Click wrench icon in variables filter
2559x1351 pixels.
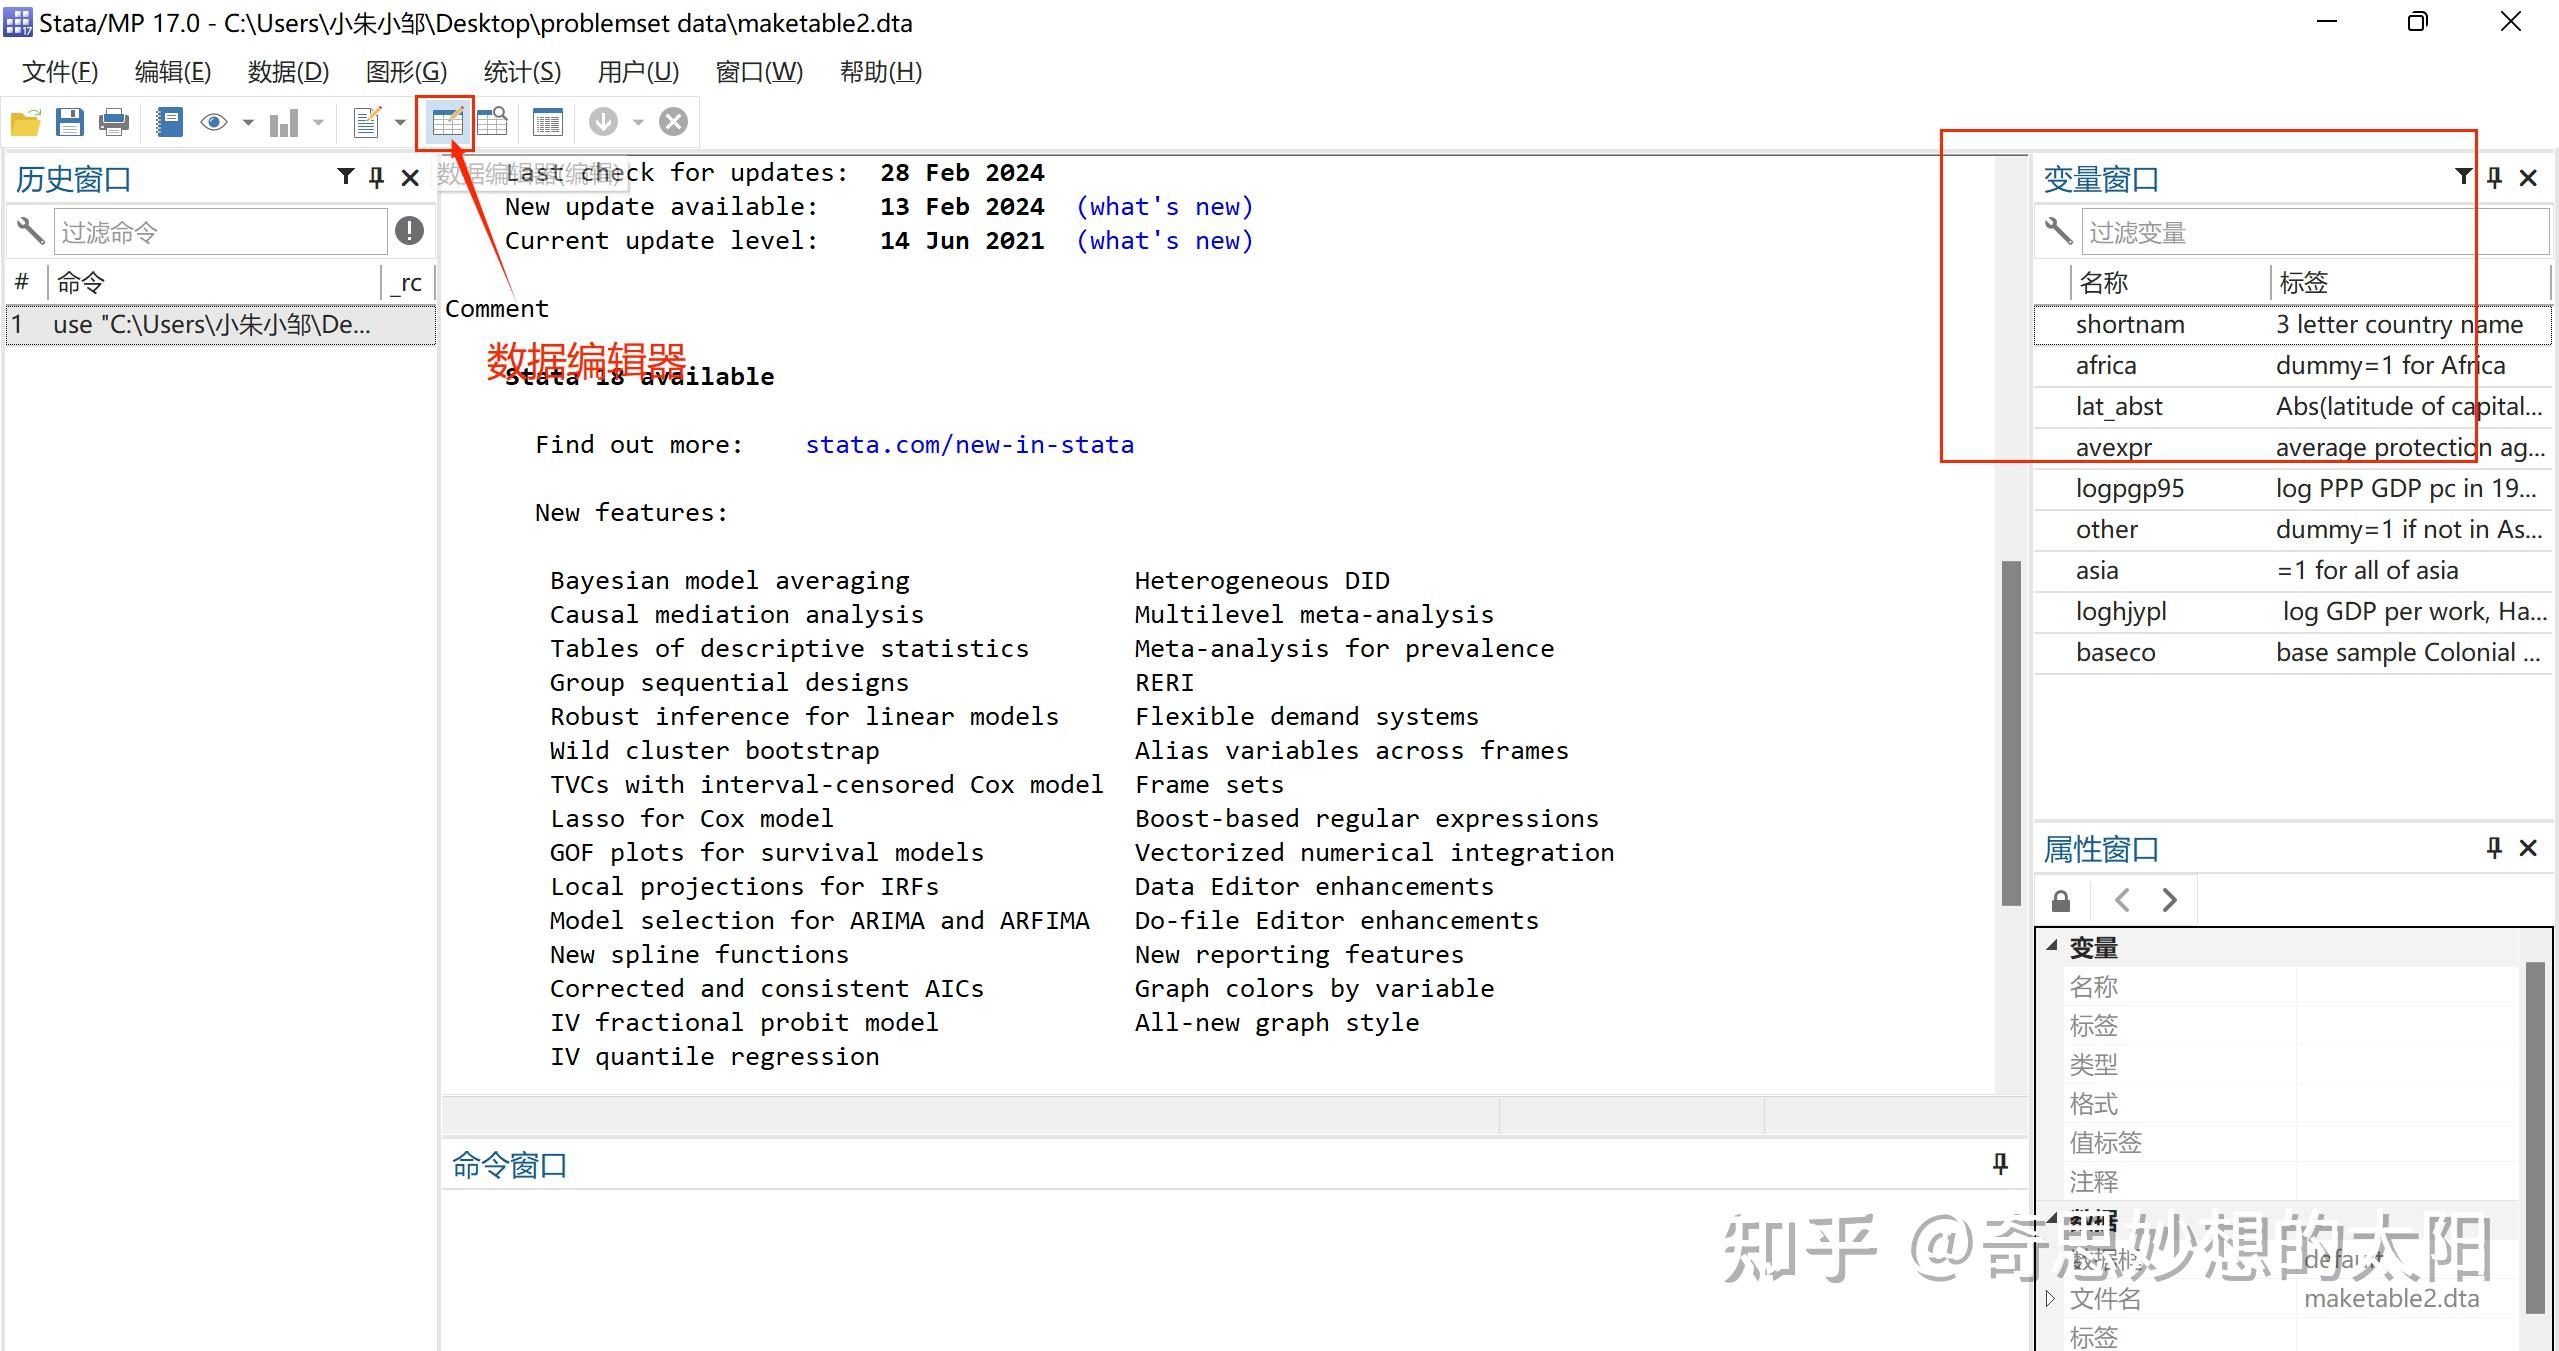2058,231
